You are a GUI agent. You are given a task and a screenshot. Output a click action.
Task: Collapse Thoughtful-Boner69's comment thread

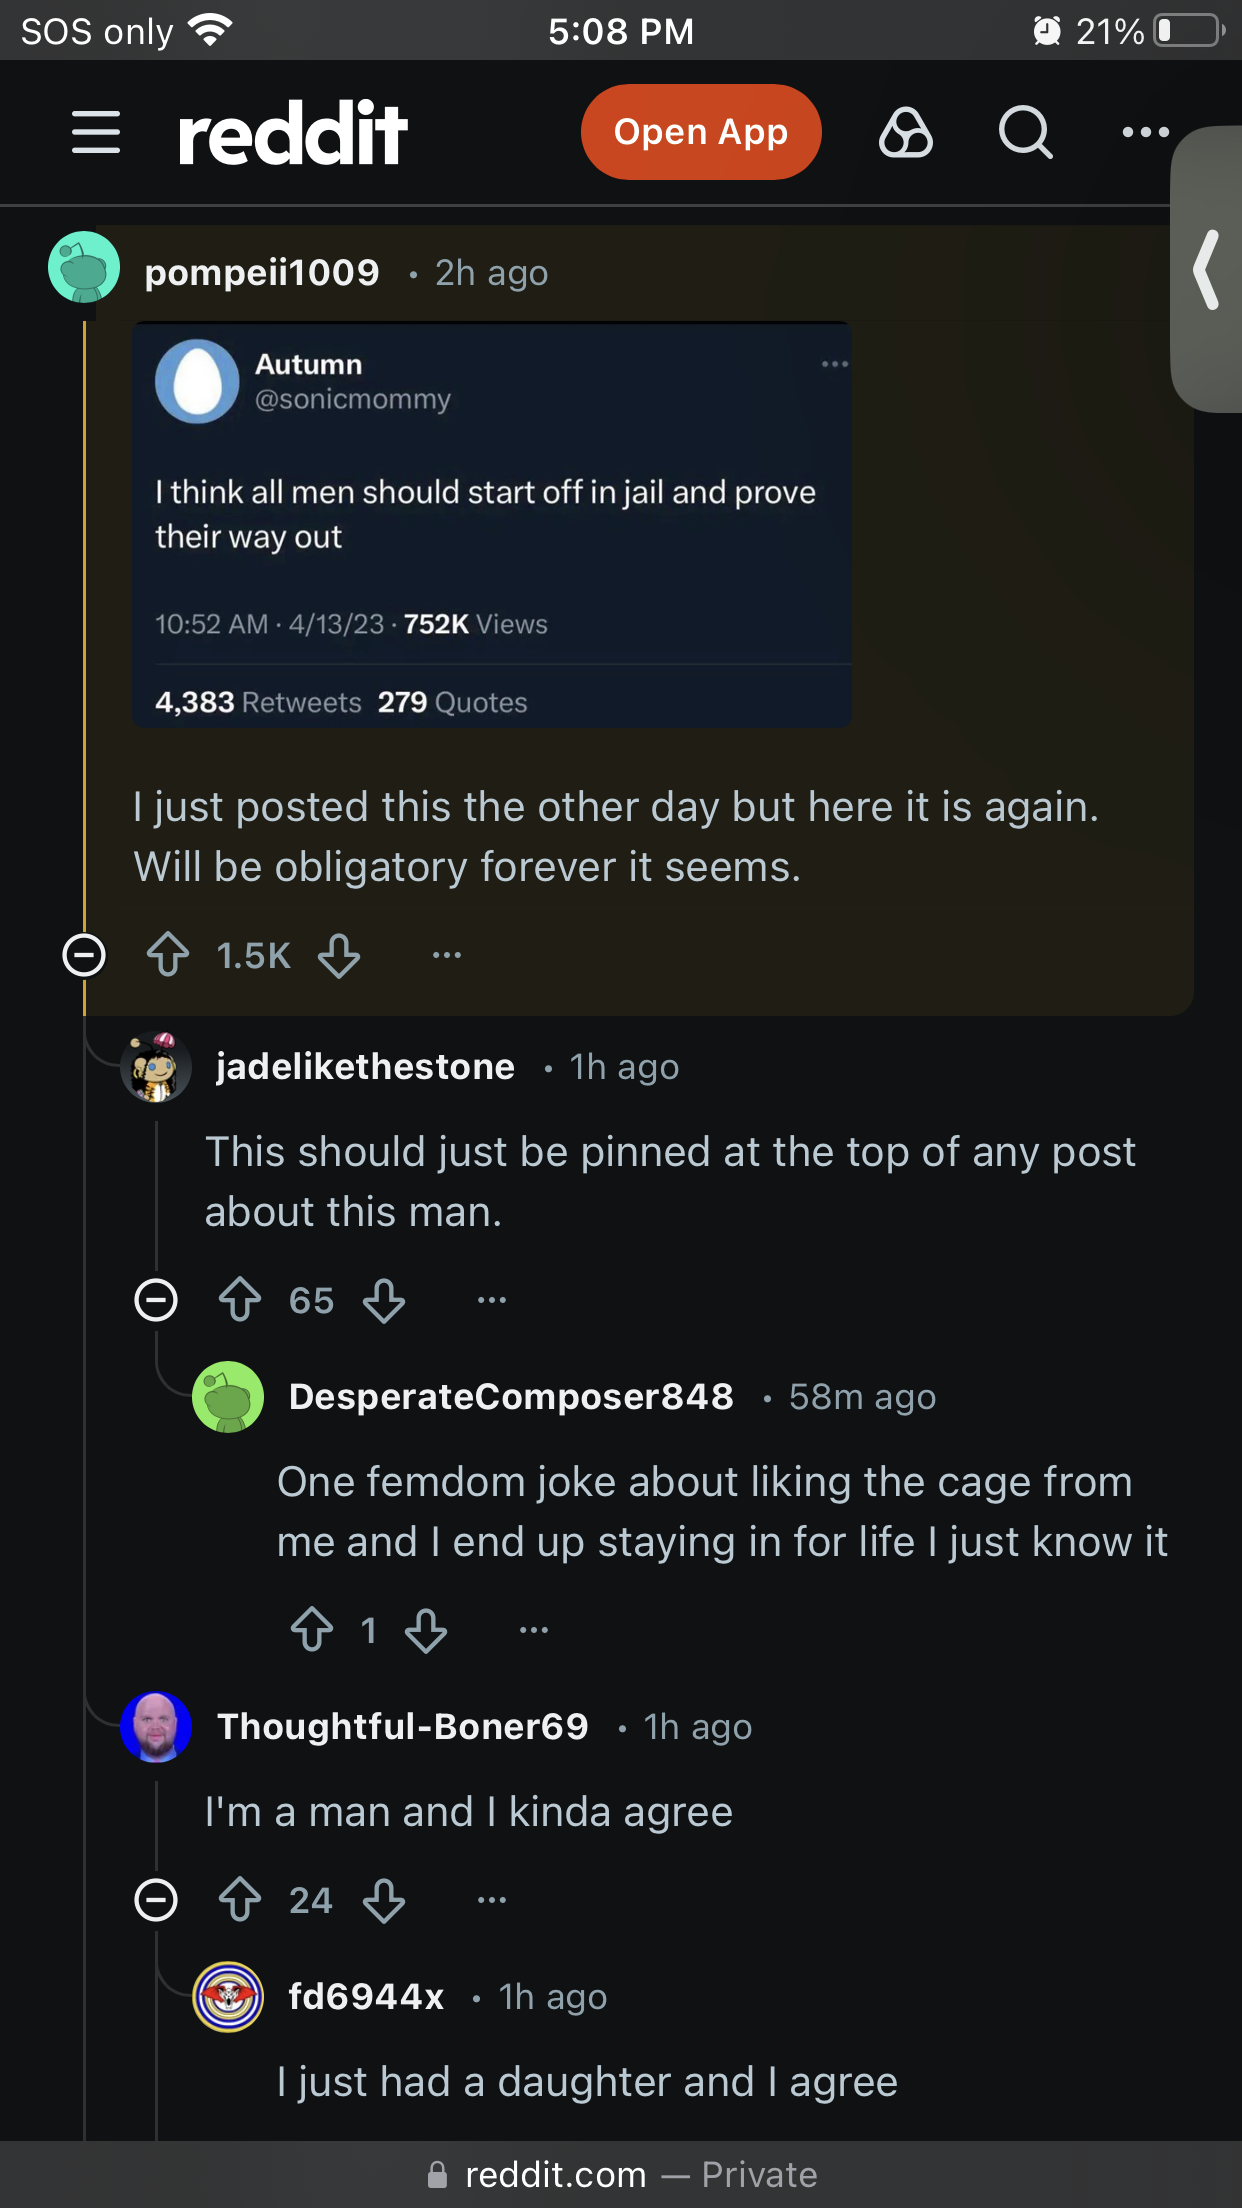(x=156, y=1900)
